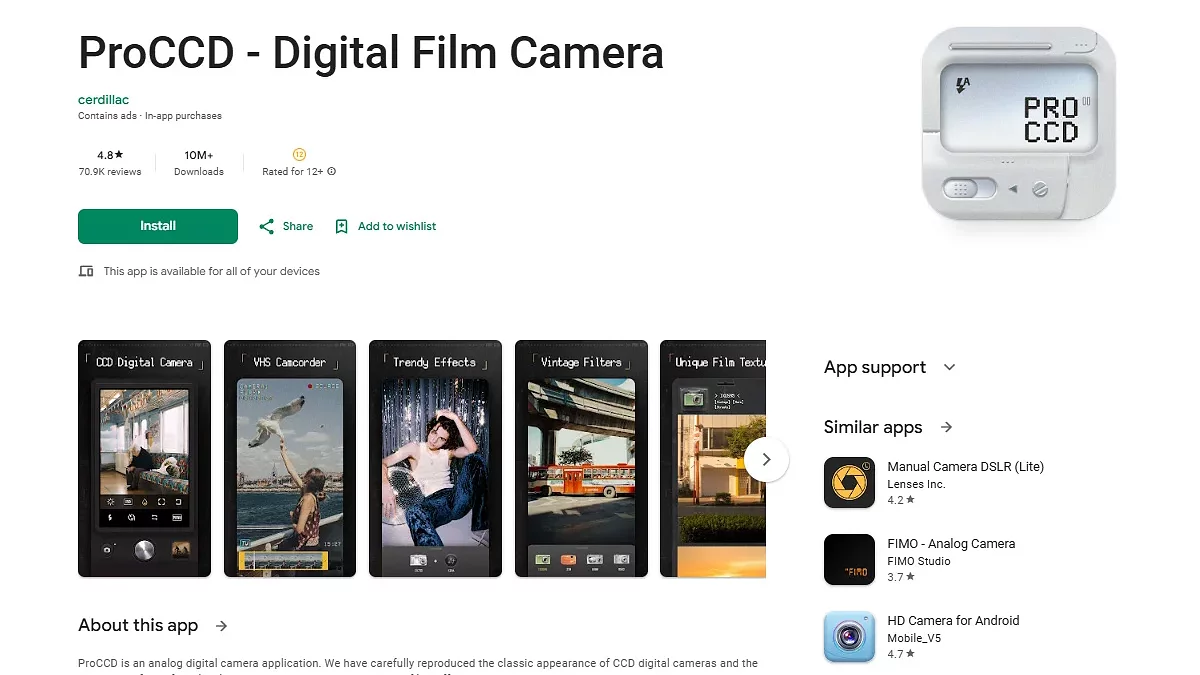Click the green Install button

[158, 226]
